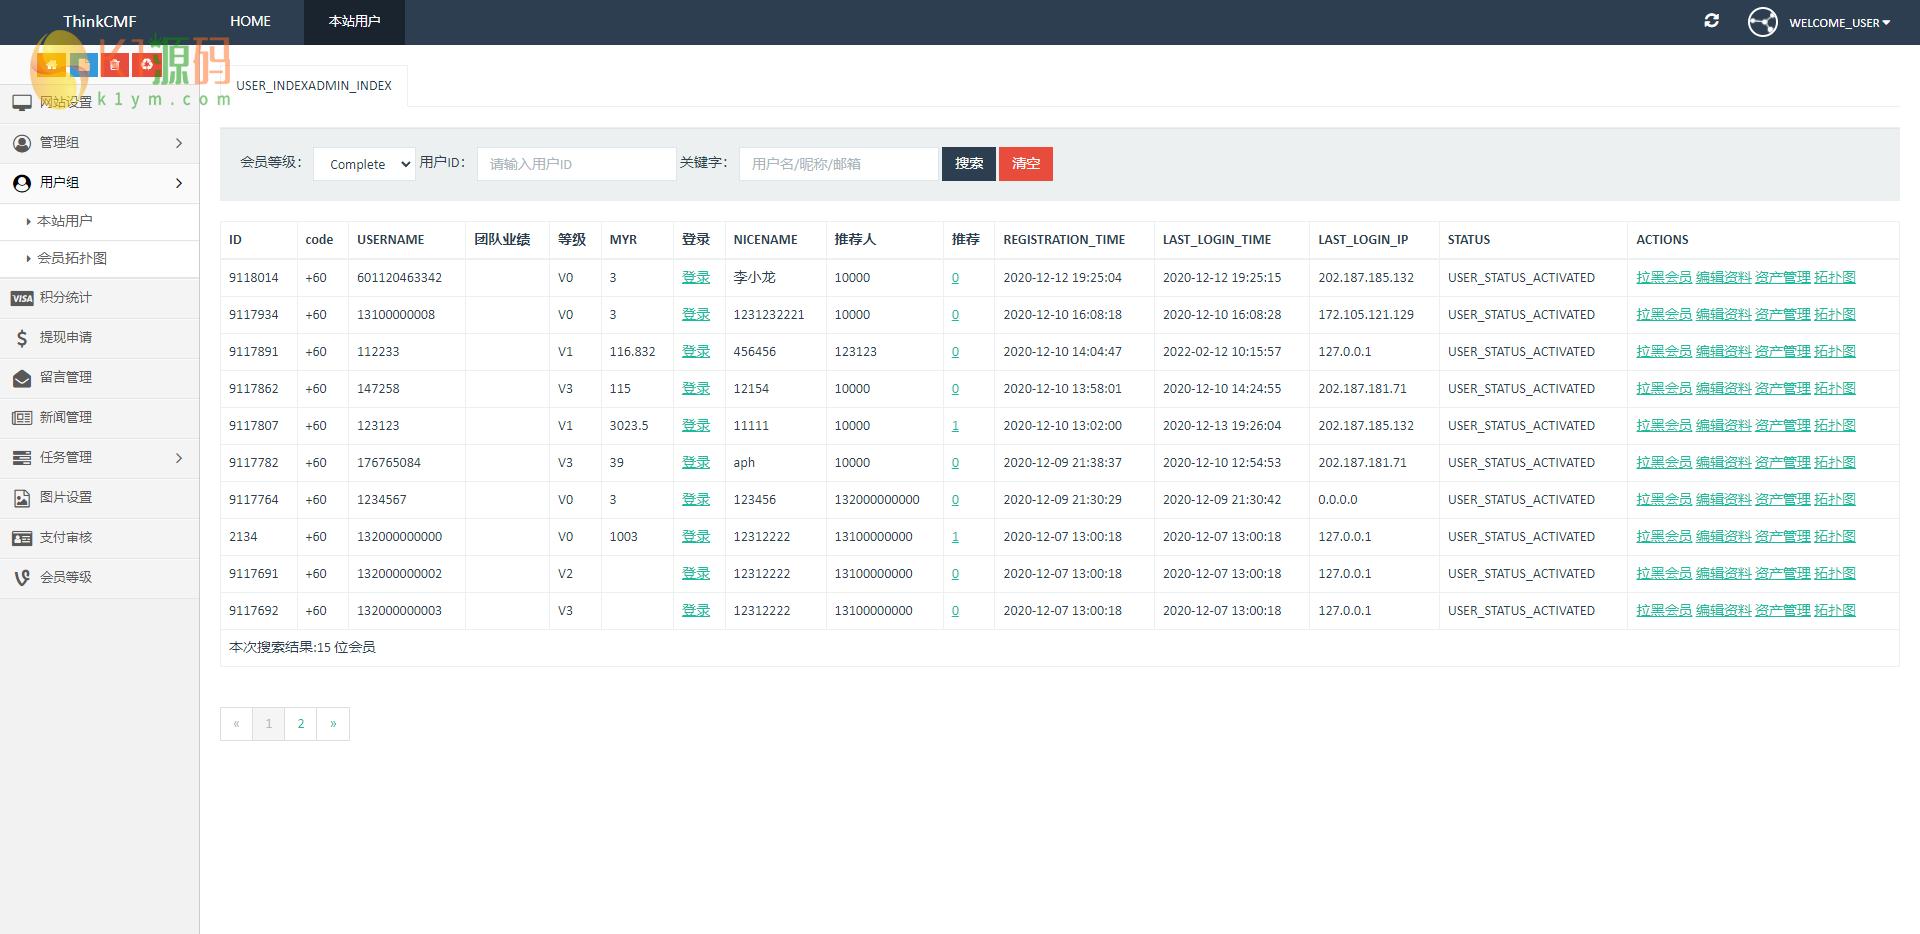
Task: Click the VISA card icon for 积分统计
Action: [x=22, y=298]
